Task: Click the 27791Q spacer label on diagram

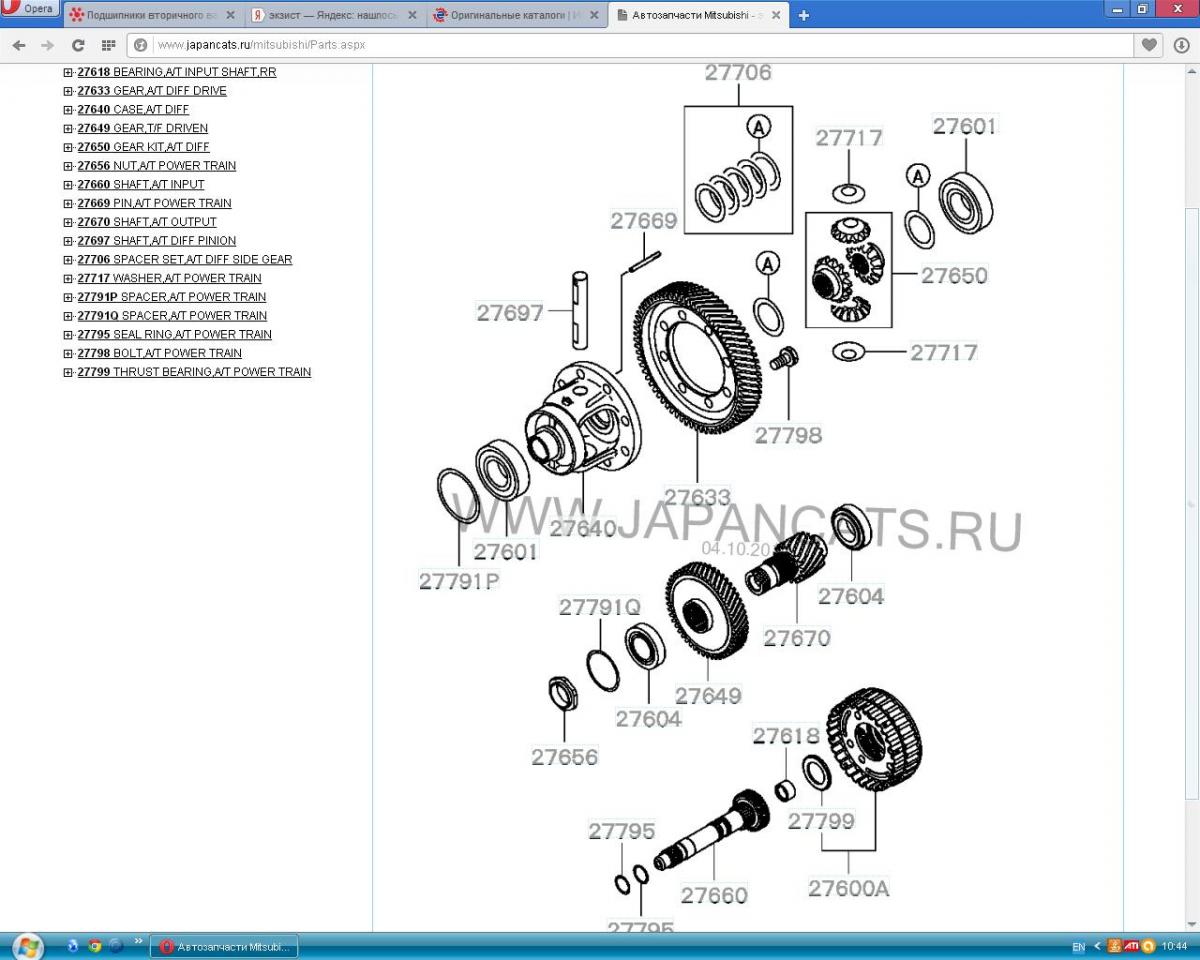Action: pyautogui.click(x=600, y=607)
